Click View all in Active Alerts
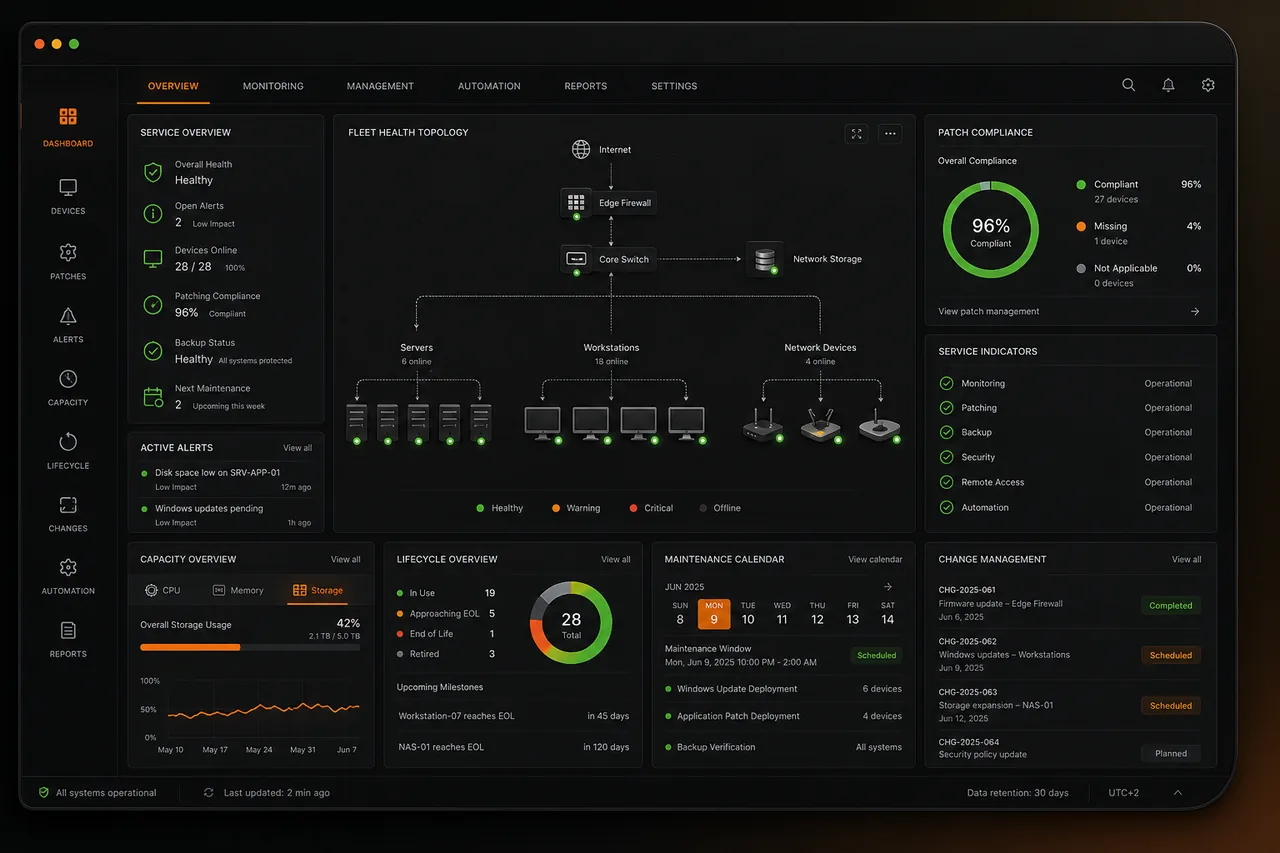The image size is (1280, 853). 297,448
